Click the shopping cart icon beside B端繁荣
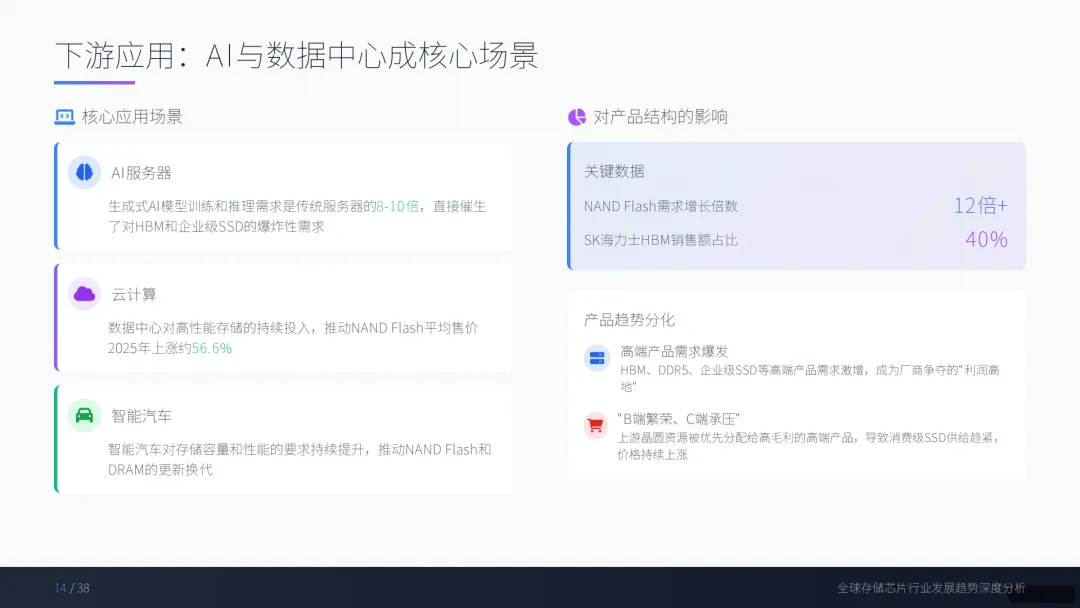The width and height of the screenshot is (1080, 608). click(x=595, y=426)
